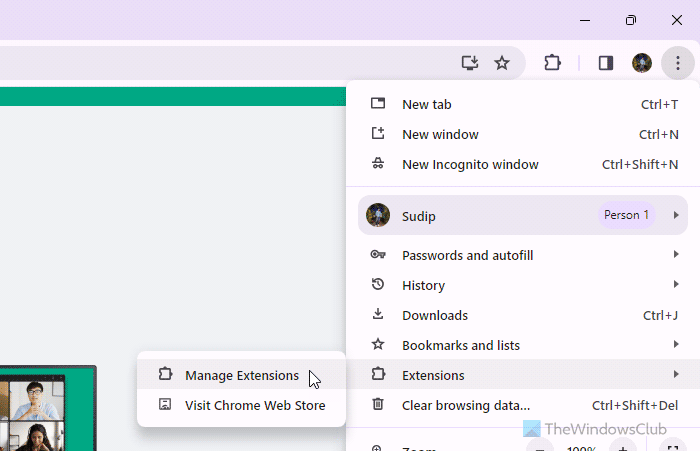The width and height of the screenshot is (700, 451).
Task: Expand Bookmarks and lists submenu arrow
Action: point(676,344)
